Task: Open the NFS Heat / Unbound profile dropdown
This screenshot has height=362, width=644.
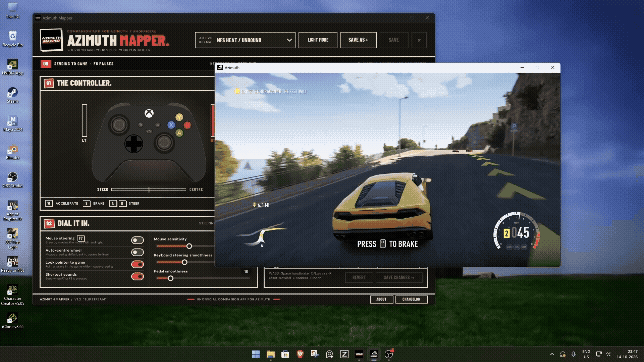Action: click(x=245, y=40)
